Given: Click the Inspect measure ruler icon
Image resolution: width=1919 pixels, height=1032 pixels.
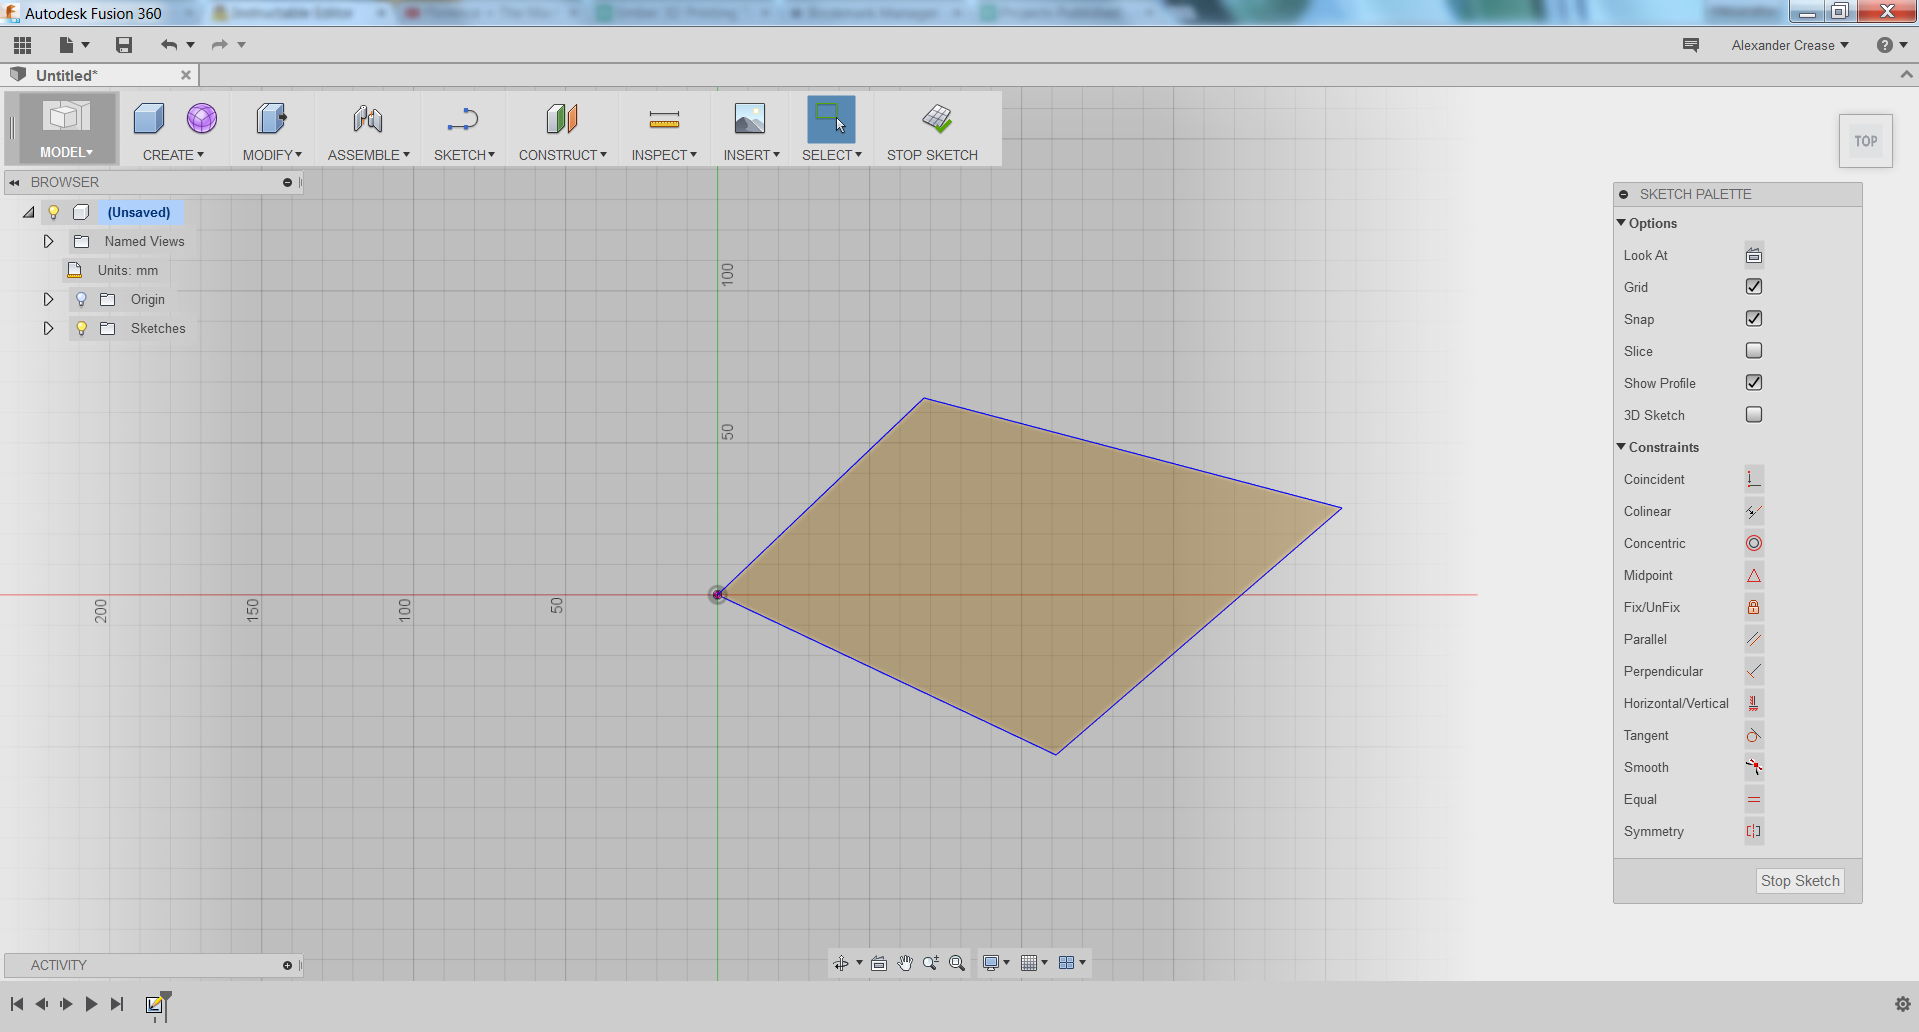Looking at the screenshot, I should [664, 119].
